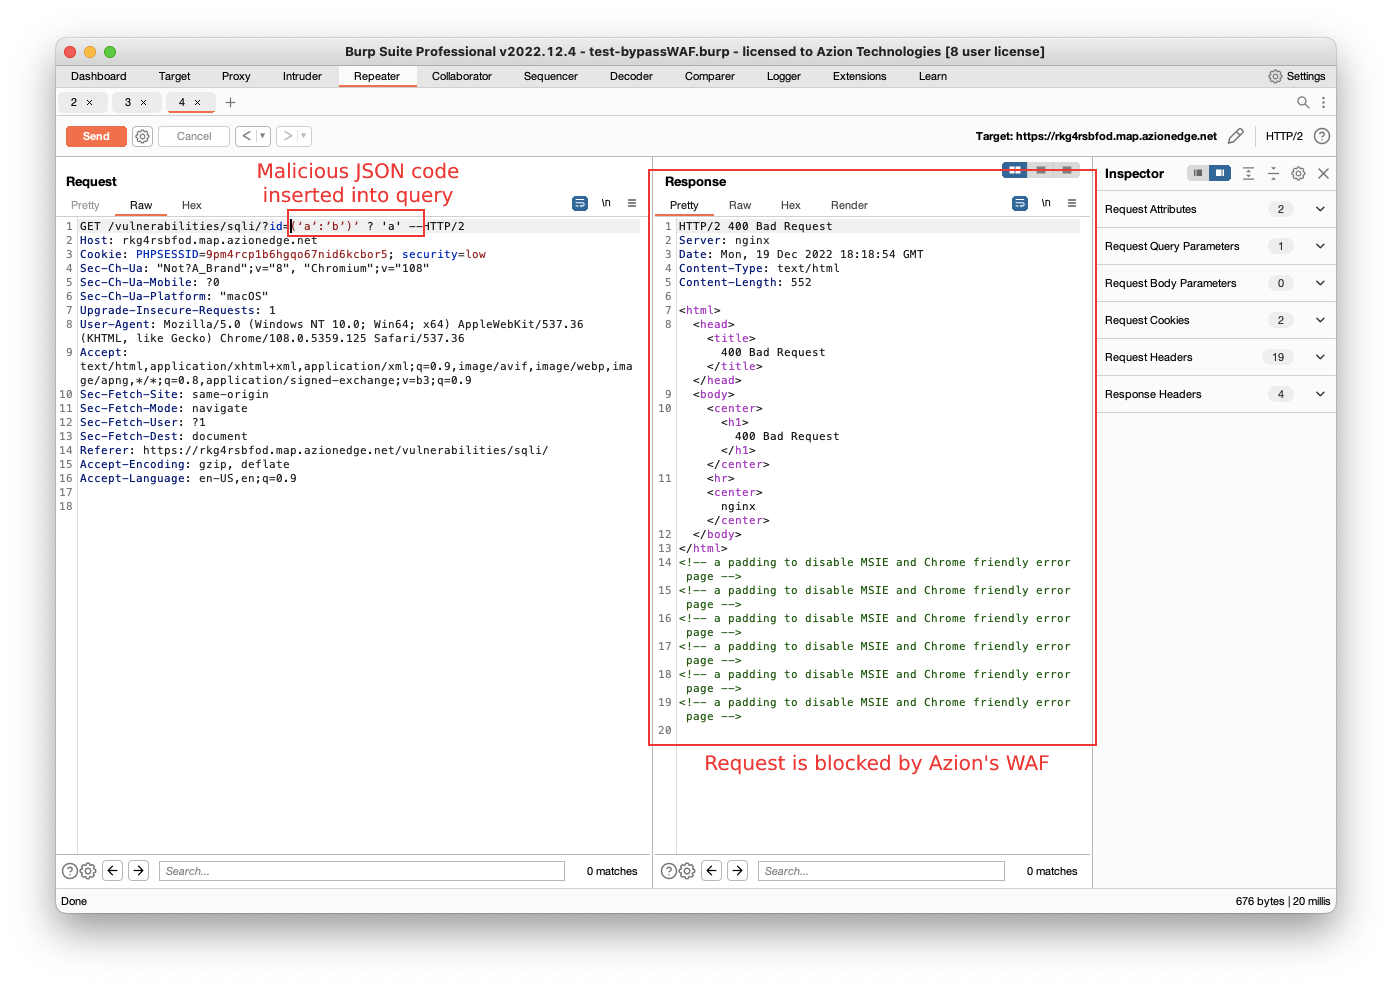Open request editor hamburger menu
This screenshot has height=987, width=1392.
click(632, 203)
